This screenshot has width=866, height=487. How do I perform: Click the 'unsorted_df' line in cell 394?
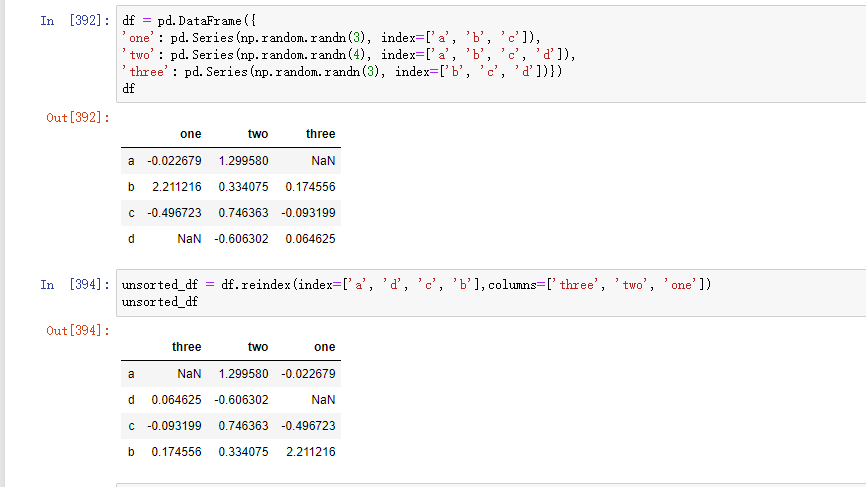coord(153,302)
